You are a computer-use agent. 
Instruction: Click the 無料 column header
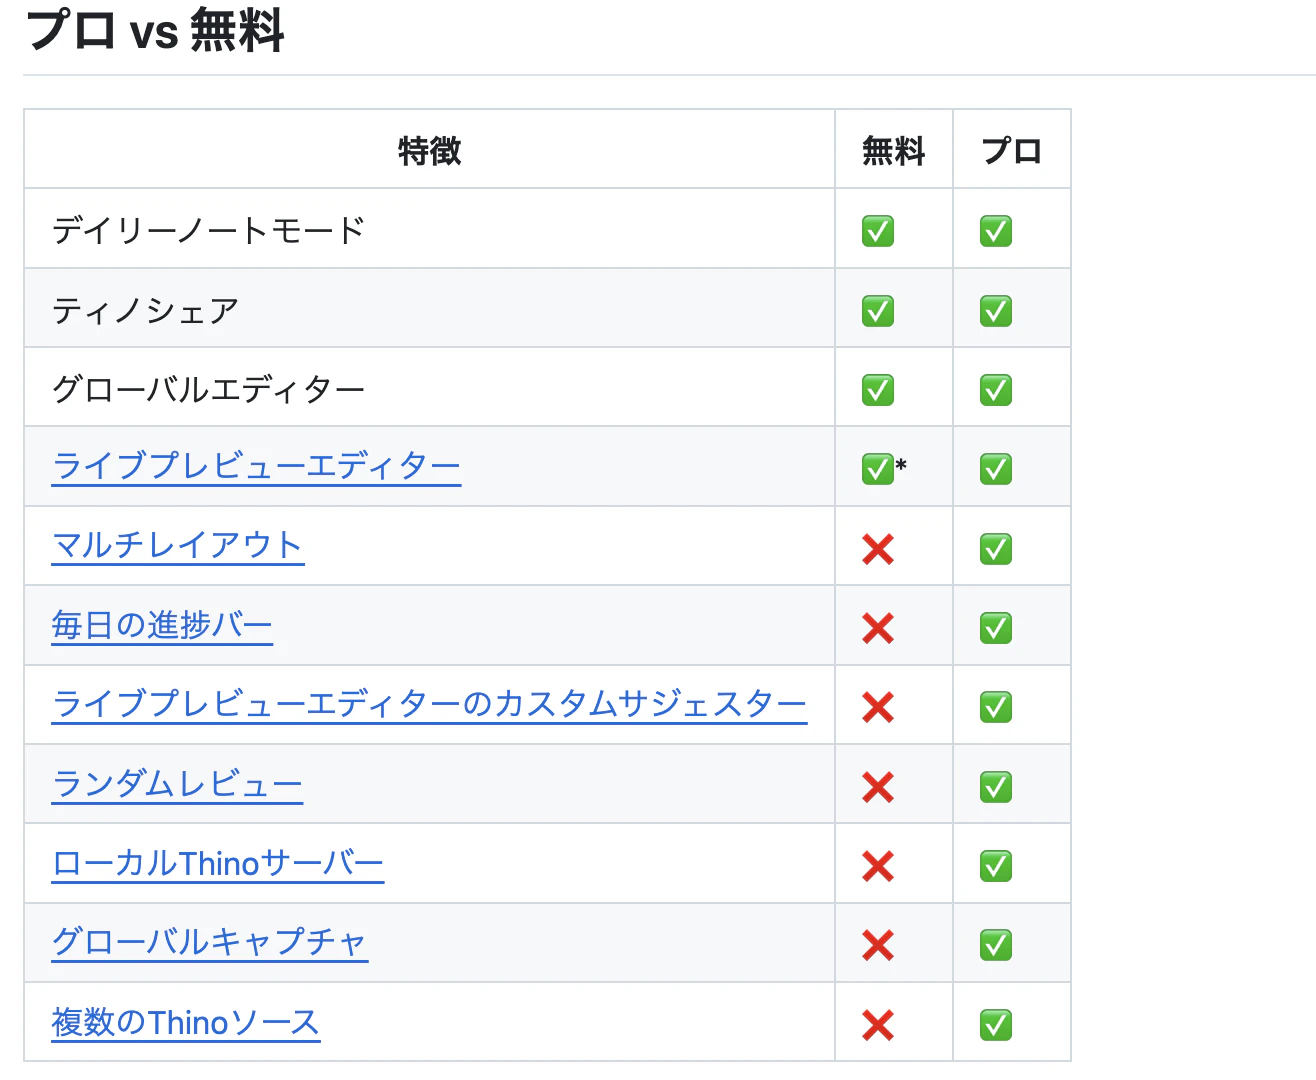(894, 151)
